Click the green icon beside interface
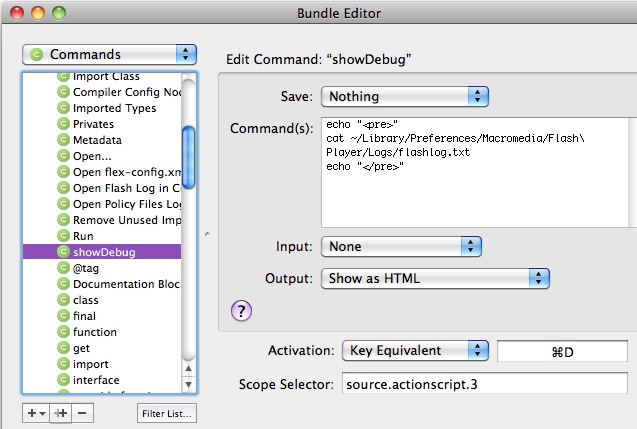The height and width of the screenshot is (429, 637). point(63,380)
